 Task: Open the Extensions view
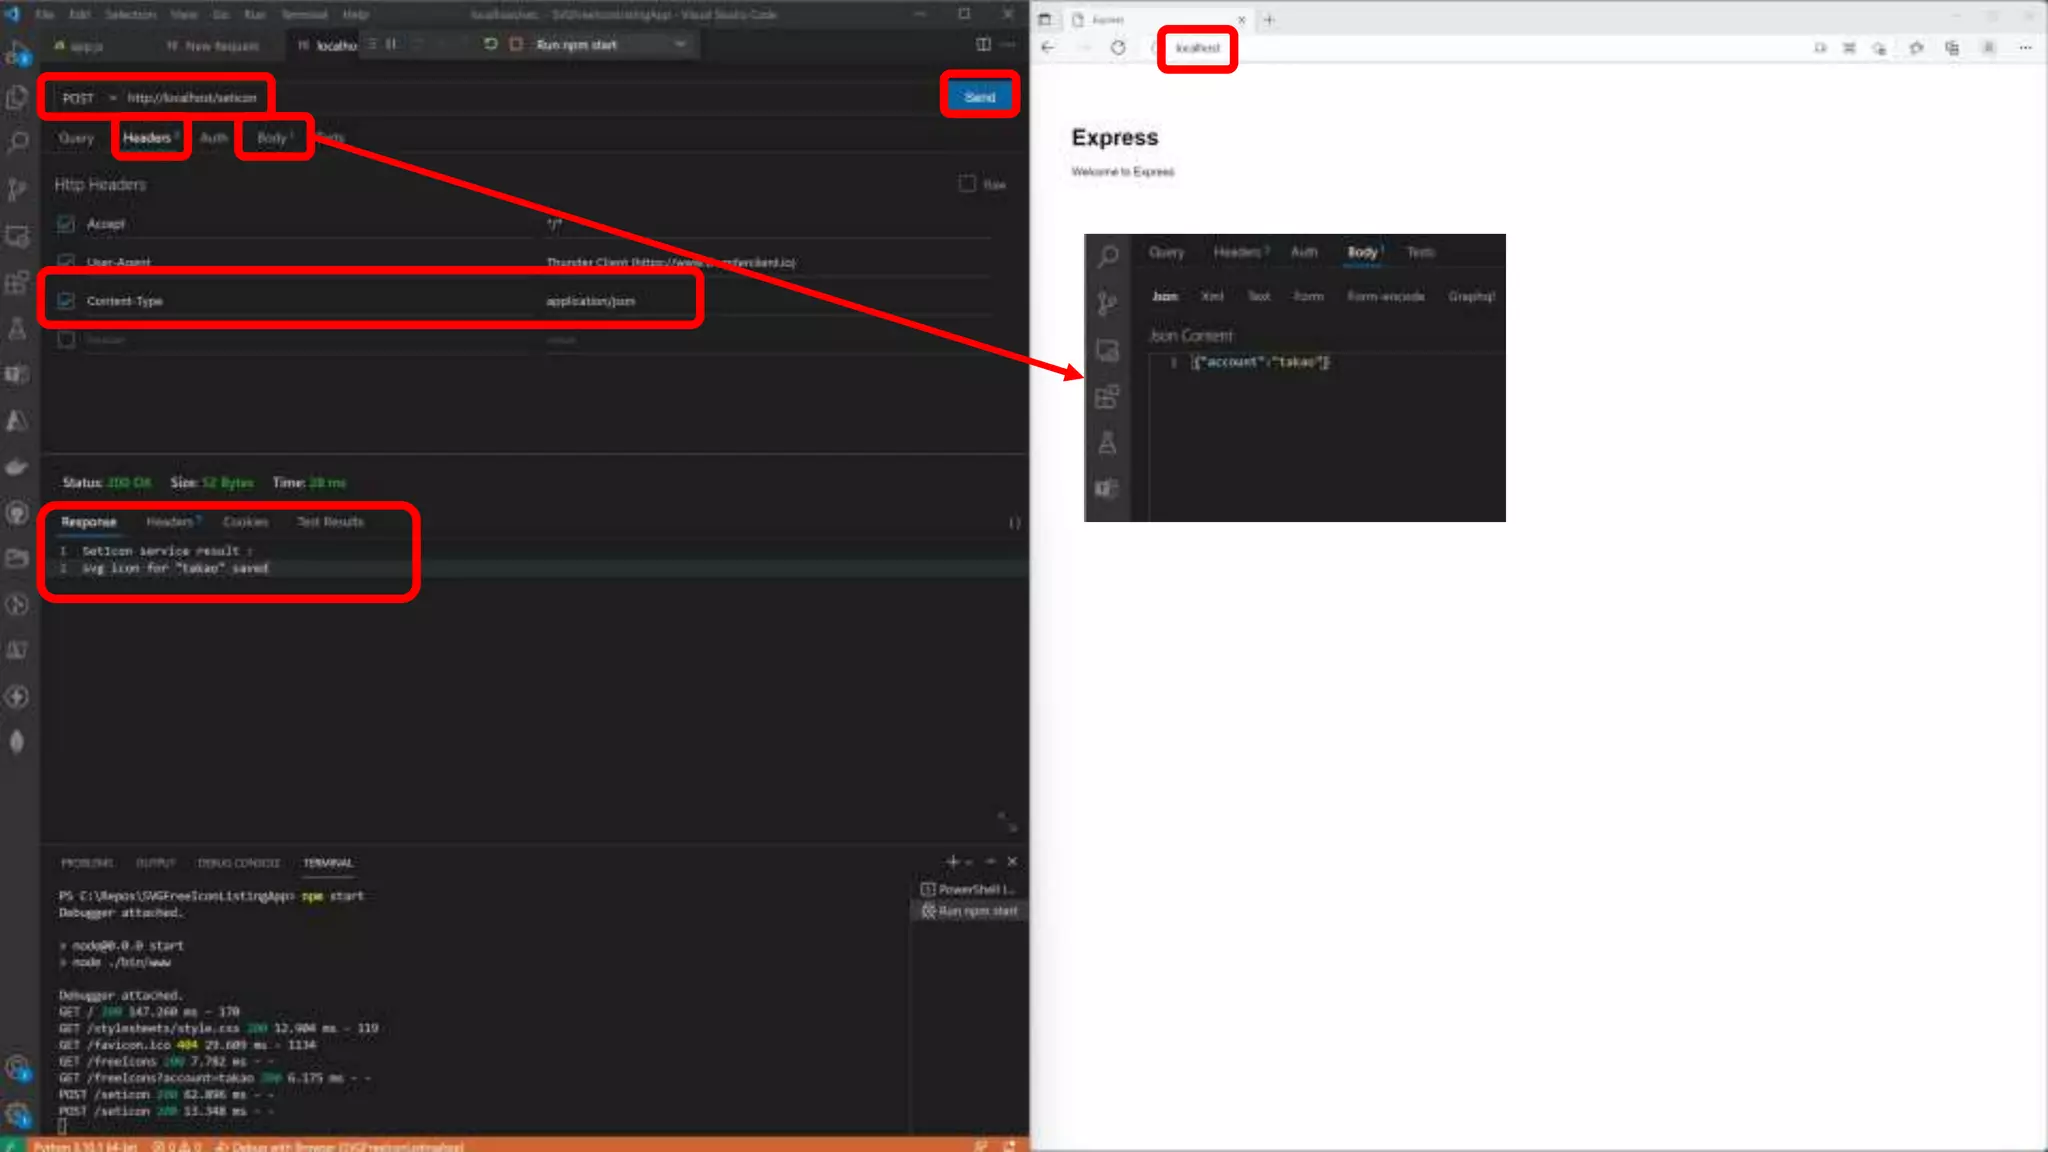click(17, 283)
